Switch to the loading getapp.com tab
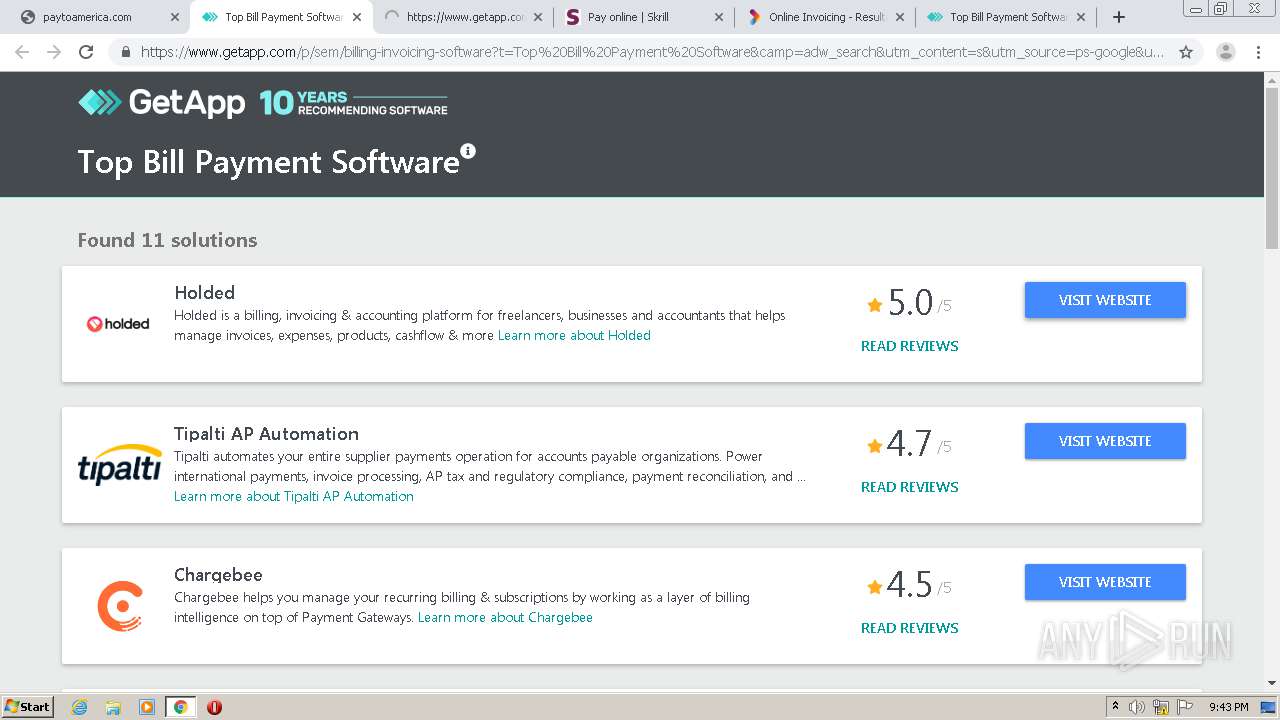 [463, 17]
